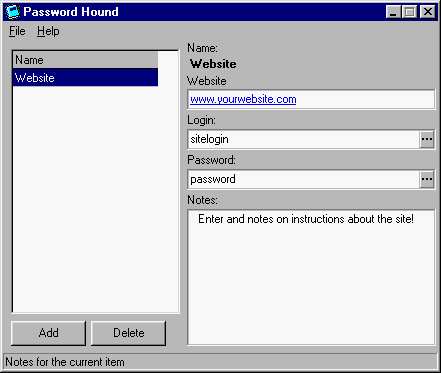Close the Password Hound window
The width and height of the screenshot is (441, 373).
428,12
